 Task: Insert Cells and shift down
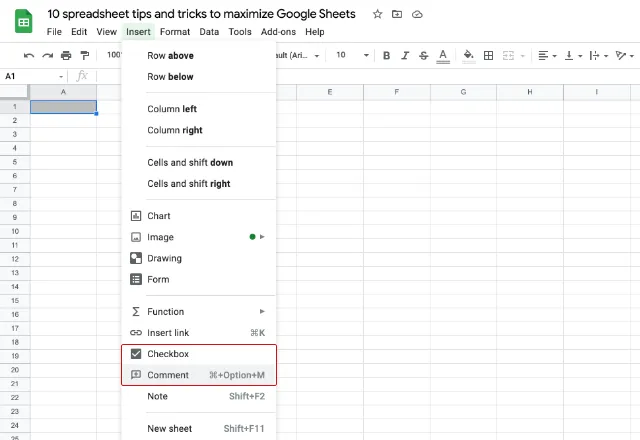pyautogui.click(x=199, y=162)
